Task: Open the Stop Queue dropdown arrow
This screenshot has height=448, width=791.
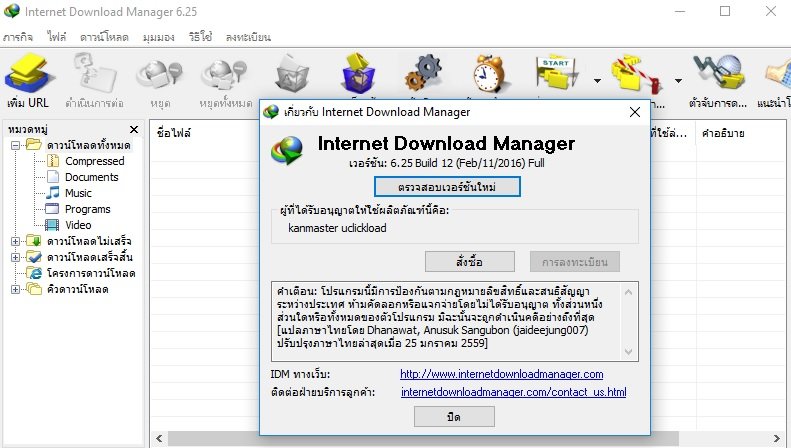Action: [x=679, y=81]
